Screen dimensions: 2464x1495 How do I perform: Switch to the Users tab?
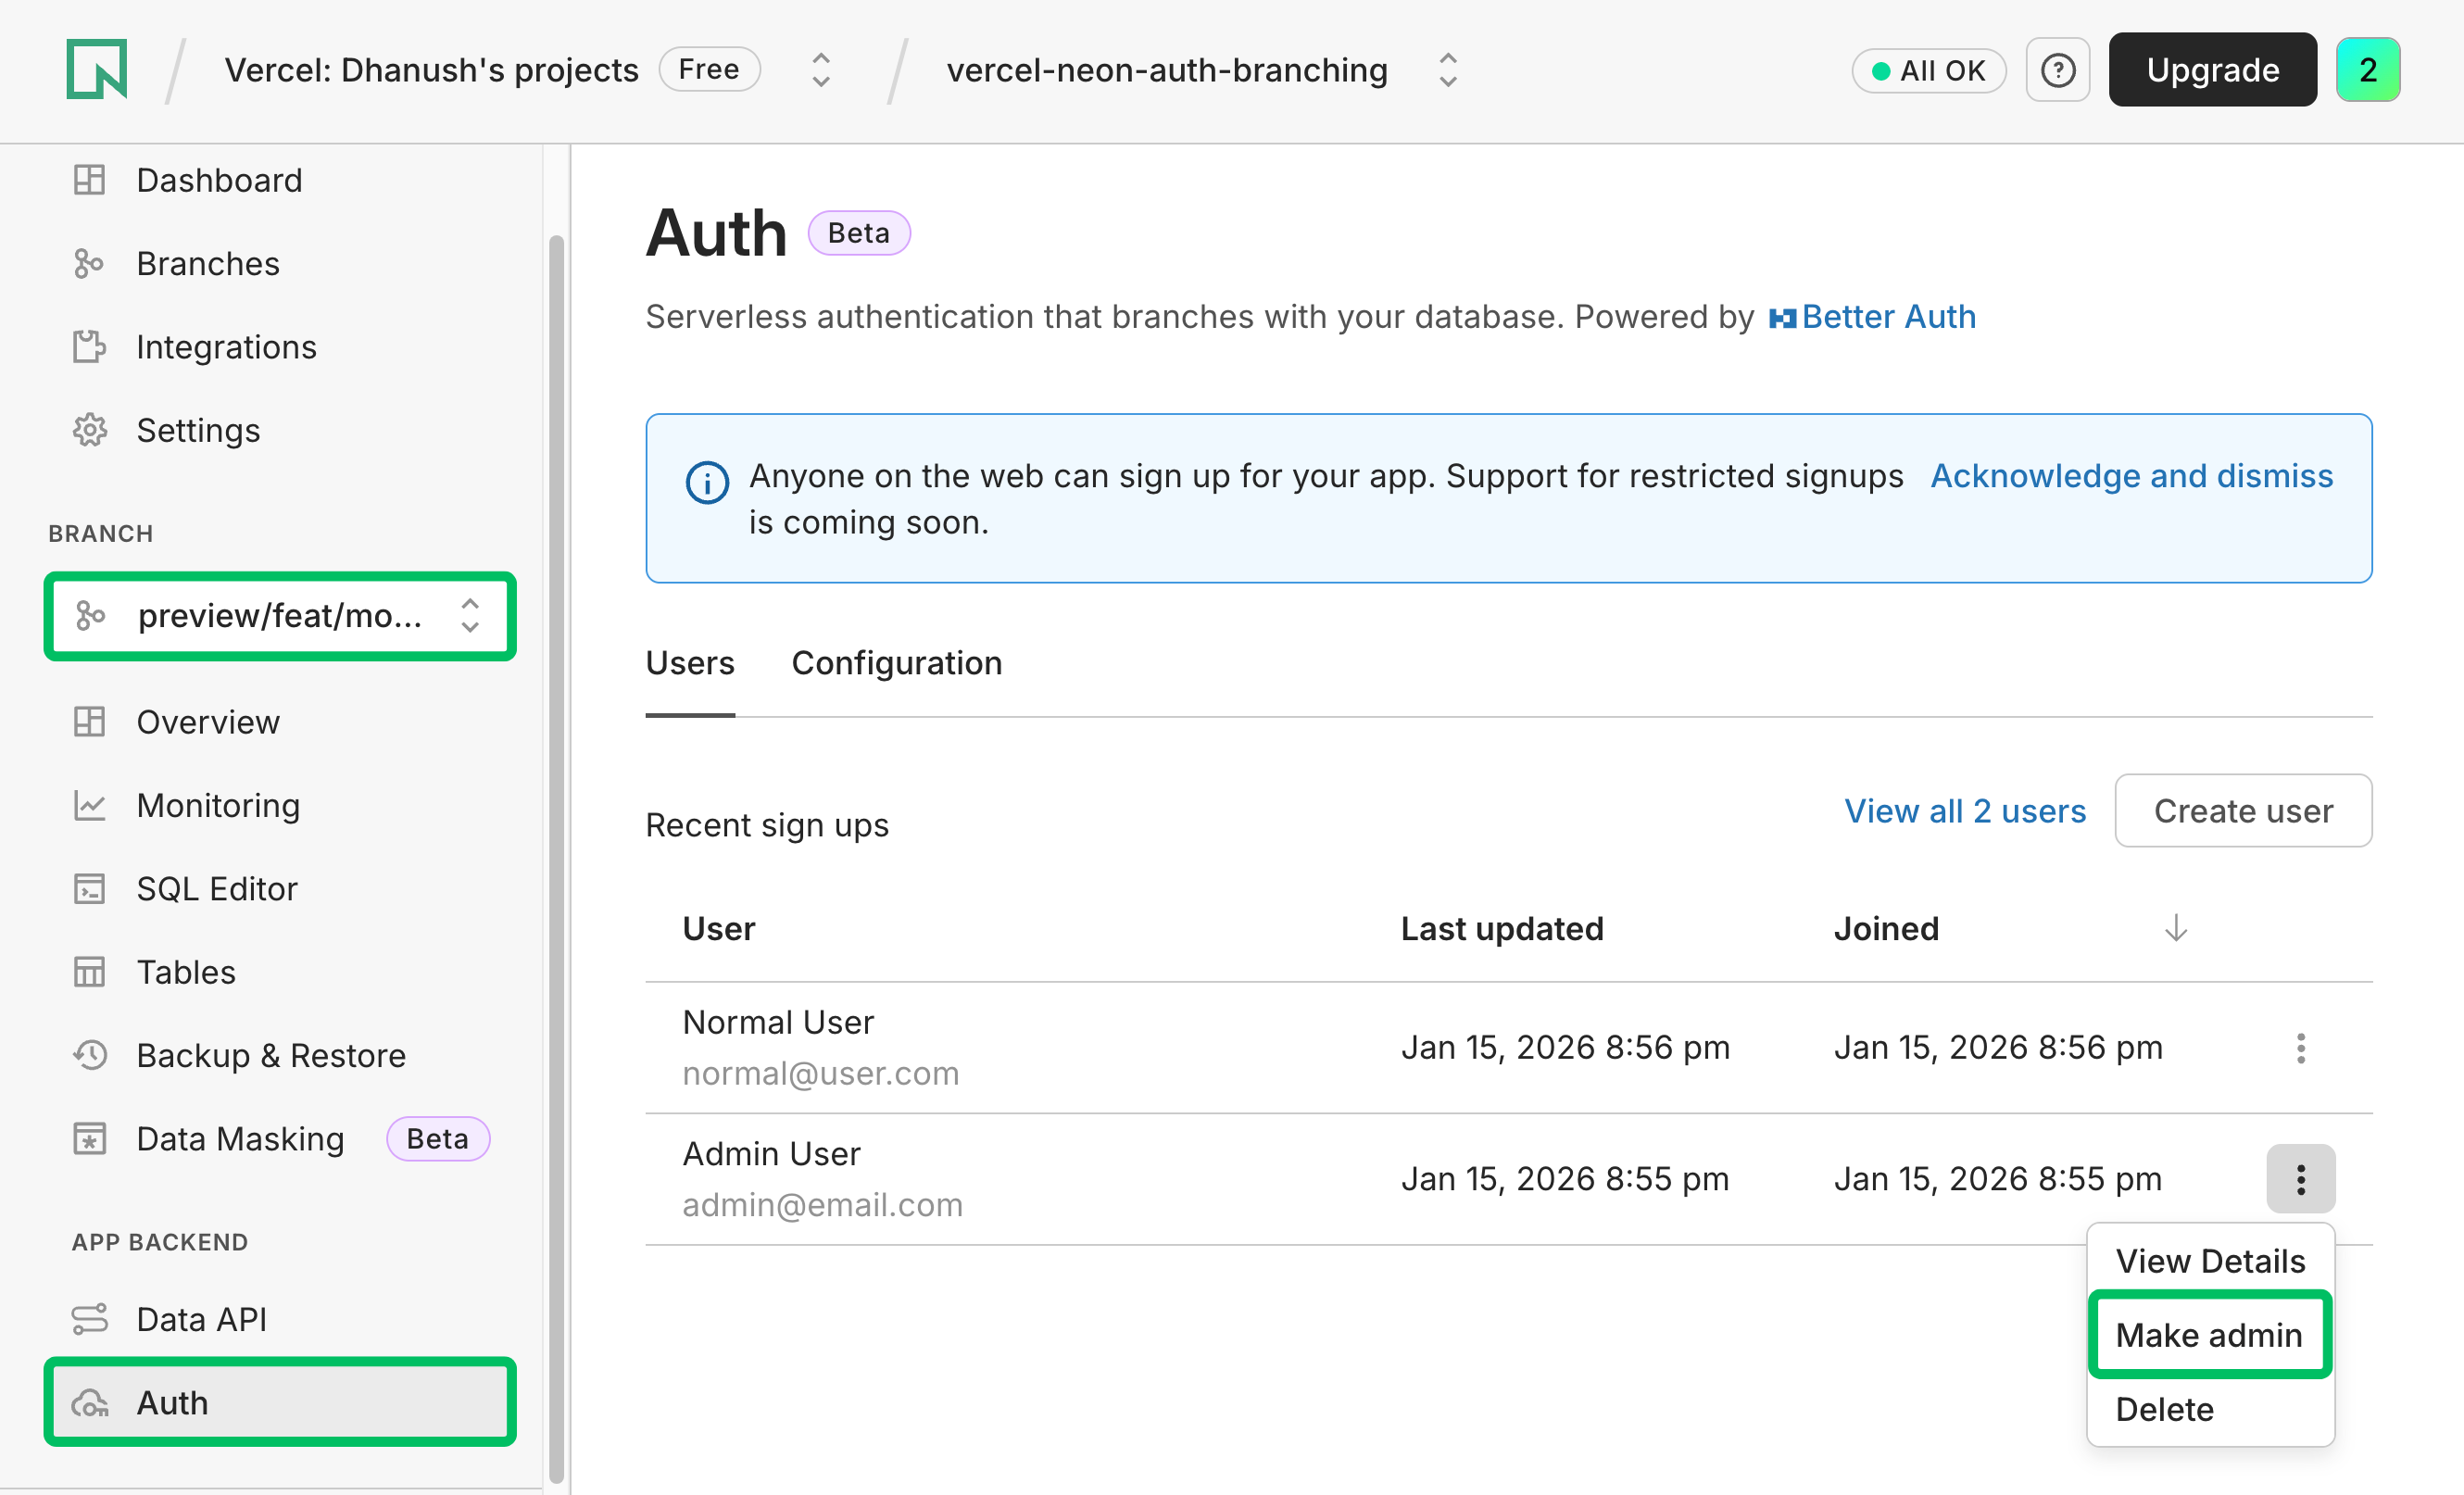point(690,663)
